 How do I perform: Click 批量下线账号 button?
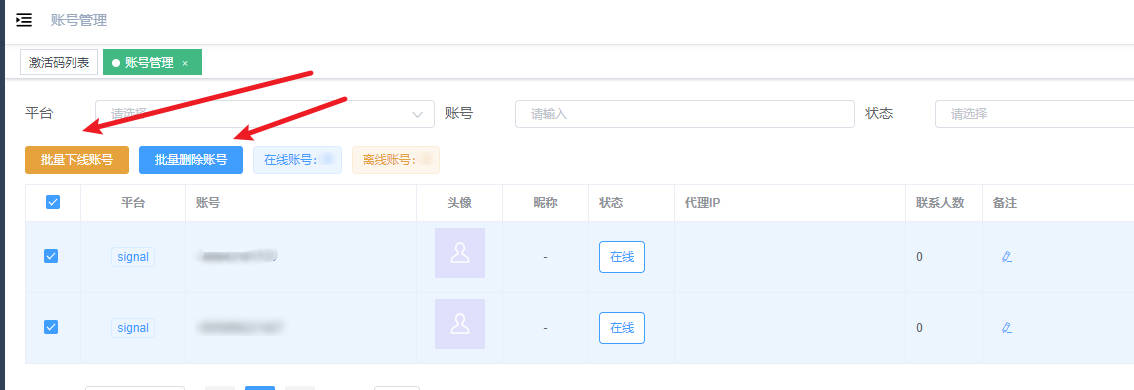[x=77, y=160]
